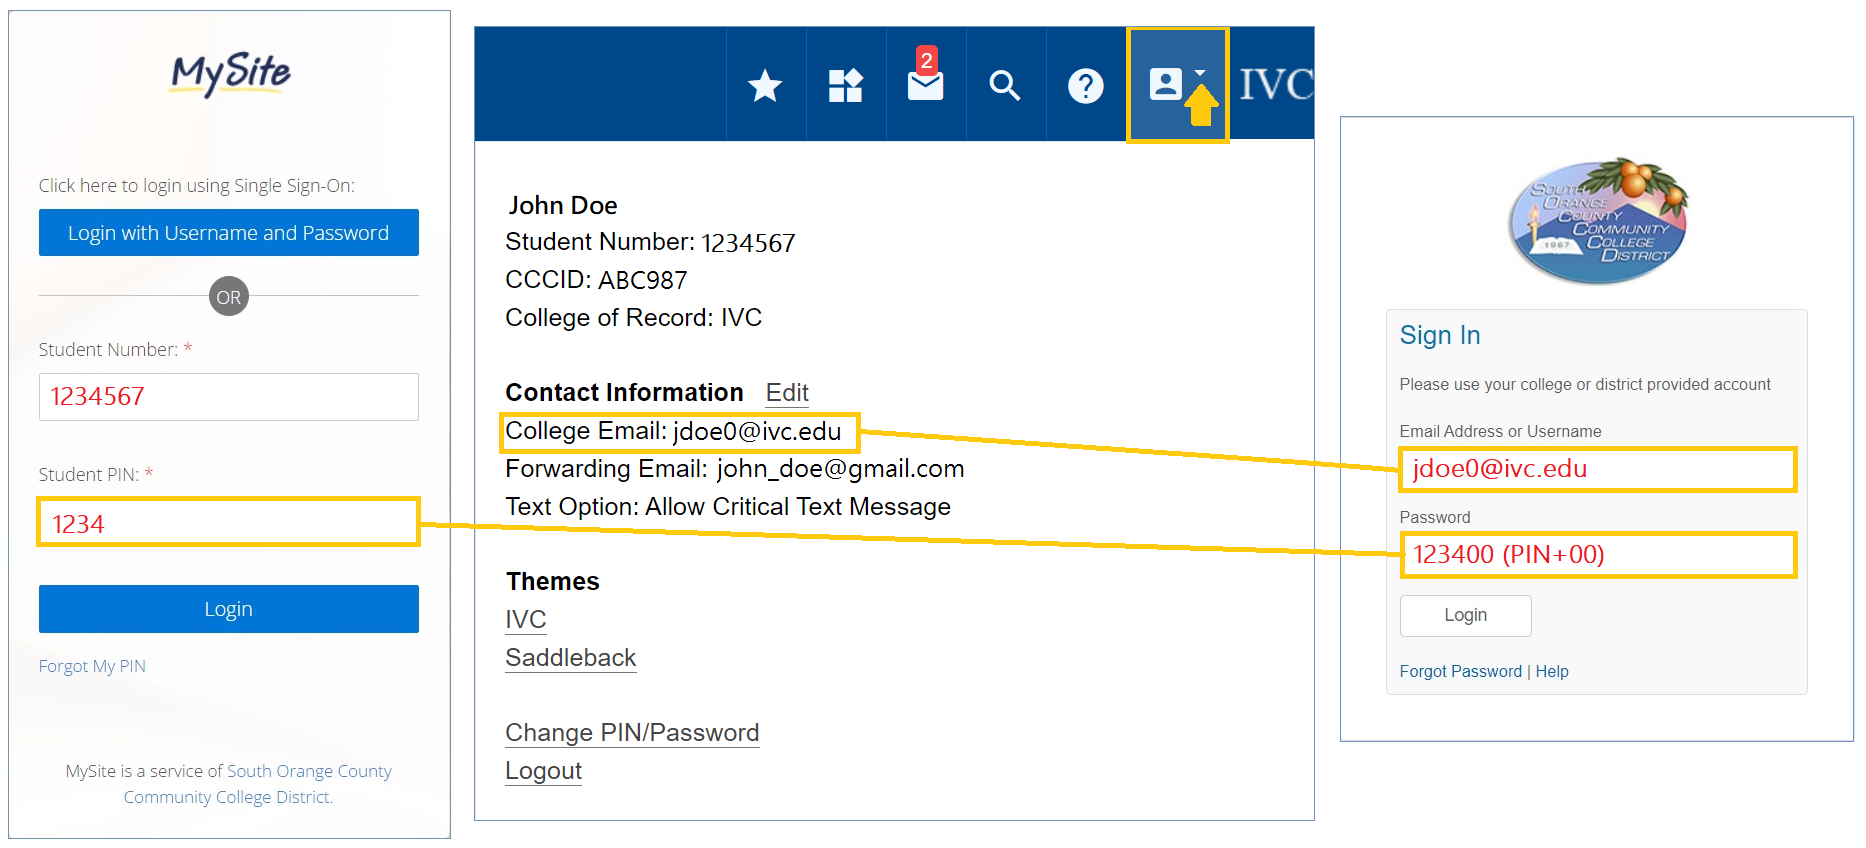Click Login with Username and Password button
The height and width of the screenshot is (848, 1866).
(228, 233)
